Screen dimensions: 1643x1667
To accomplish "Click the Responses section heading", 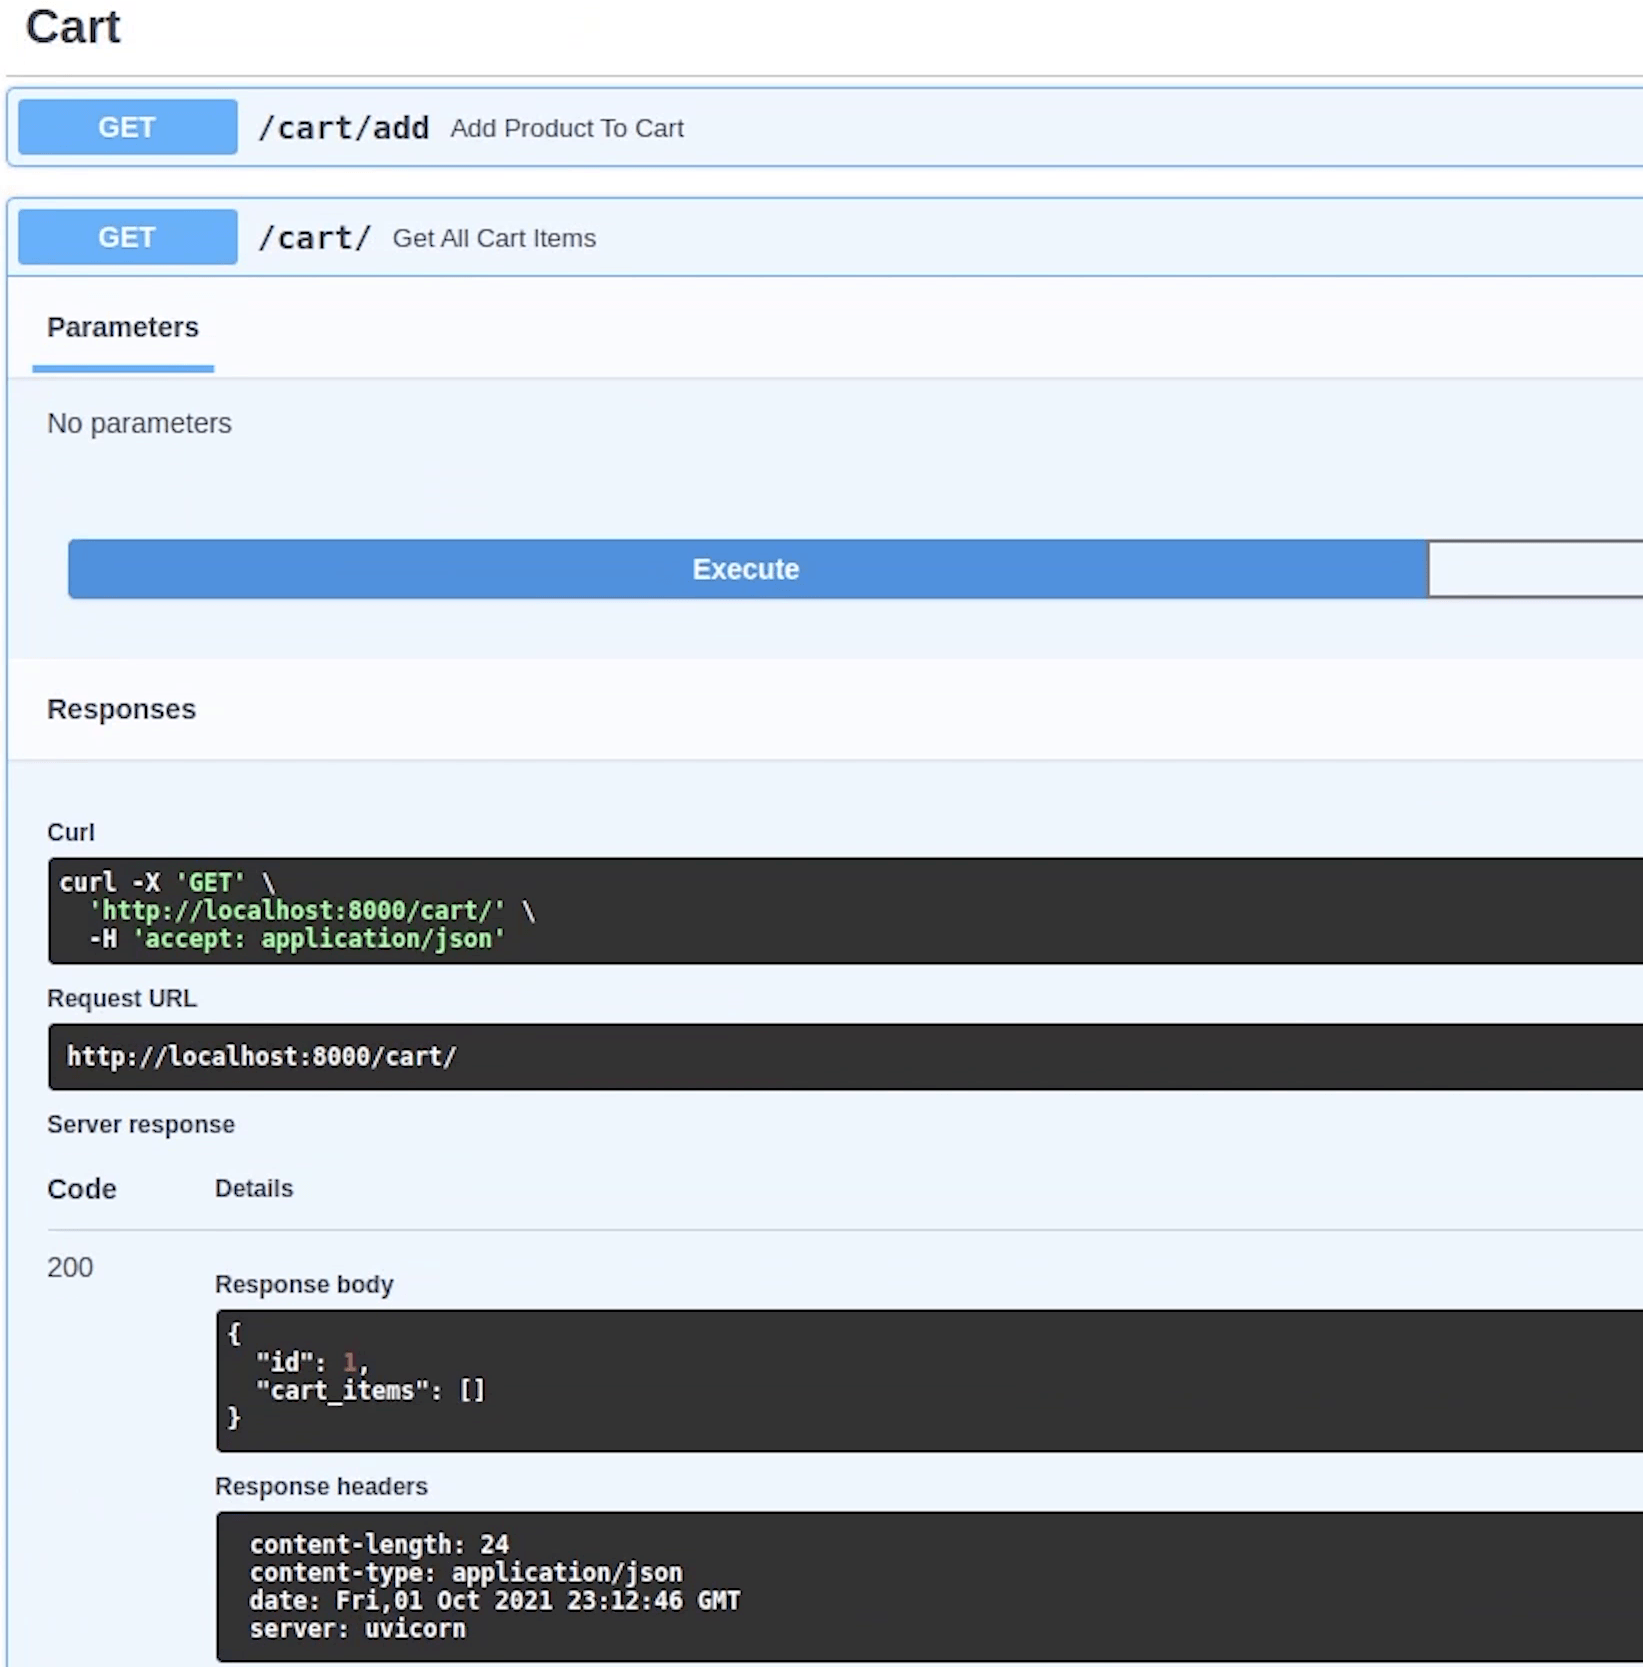I will [x=121, y=709].
